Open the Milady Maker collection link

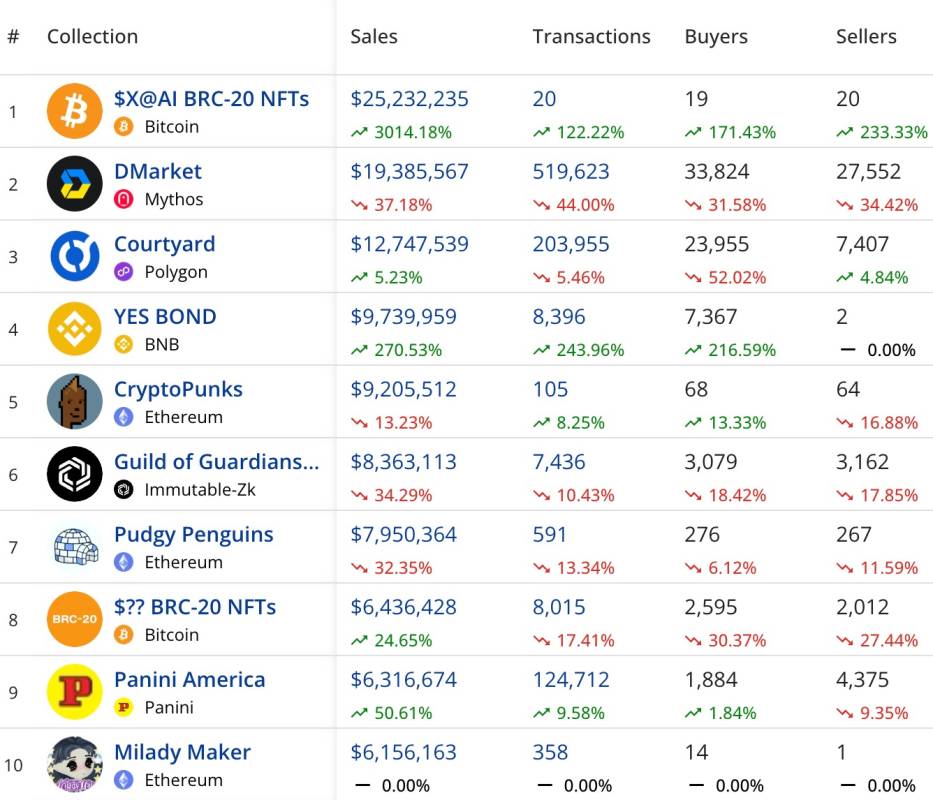point(182,752)
